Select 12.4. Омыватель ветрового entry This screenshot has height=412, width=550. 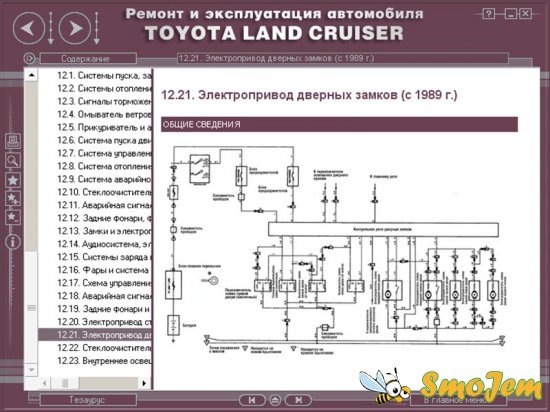[104, 114]
